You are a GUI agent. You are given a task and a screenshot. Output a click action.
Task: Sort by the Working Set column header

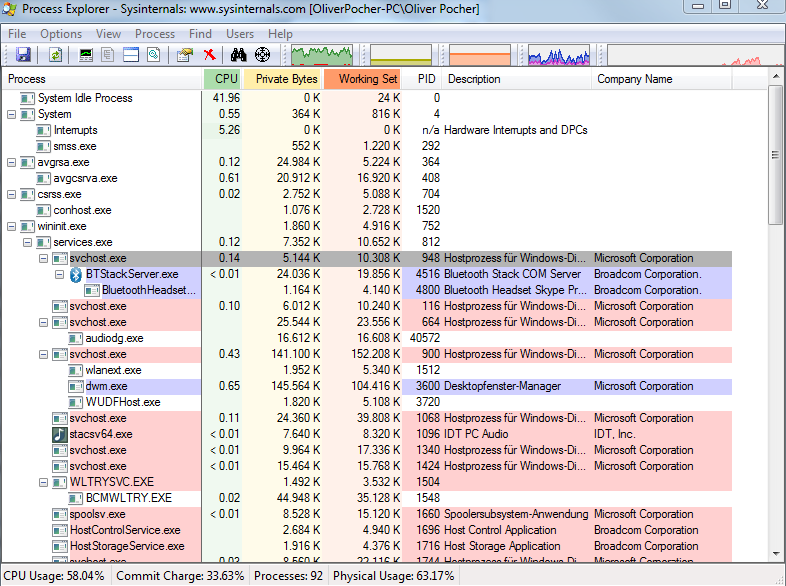[x=362, y=79]
